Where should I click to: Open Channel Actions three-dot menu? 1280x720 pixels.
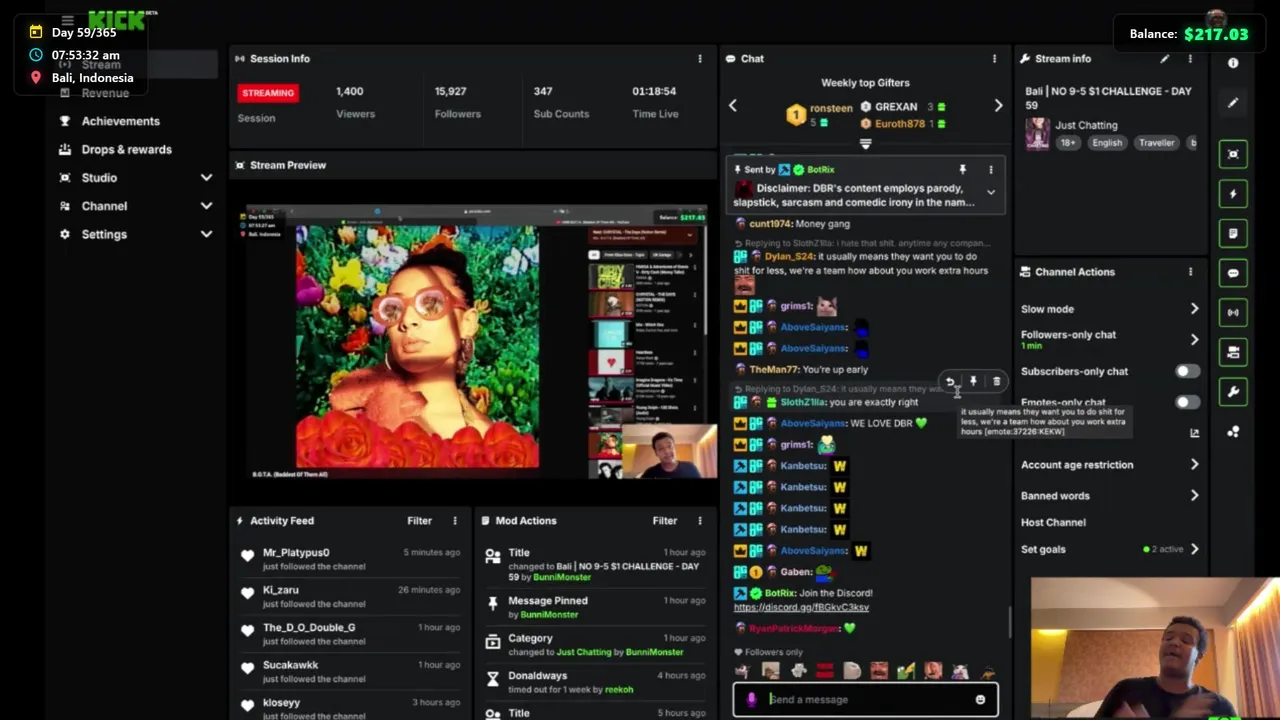1190,272
